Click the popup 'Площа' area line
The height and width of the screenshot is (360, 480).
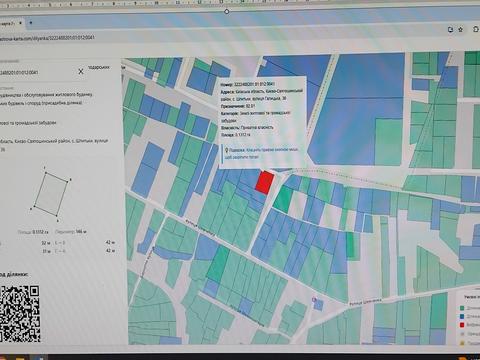point(235,135)
